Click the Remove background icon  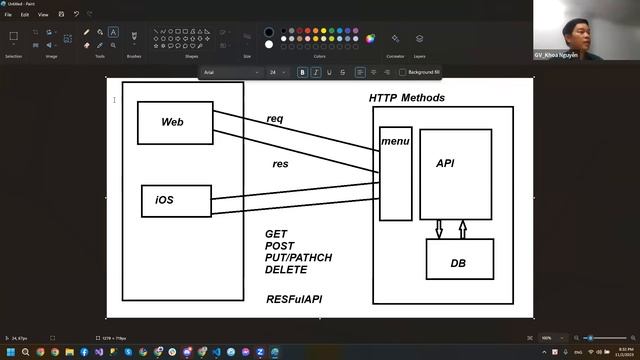pyautogui.click(x=68, y=39)
